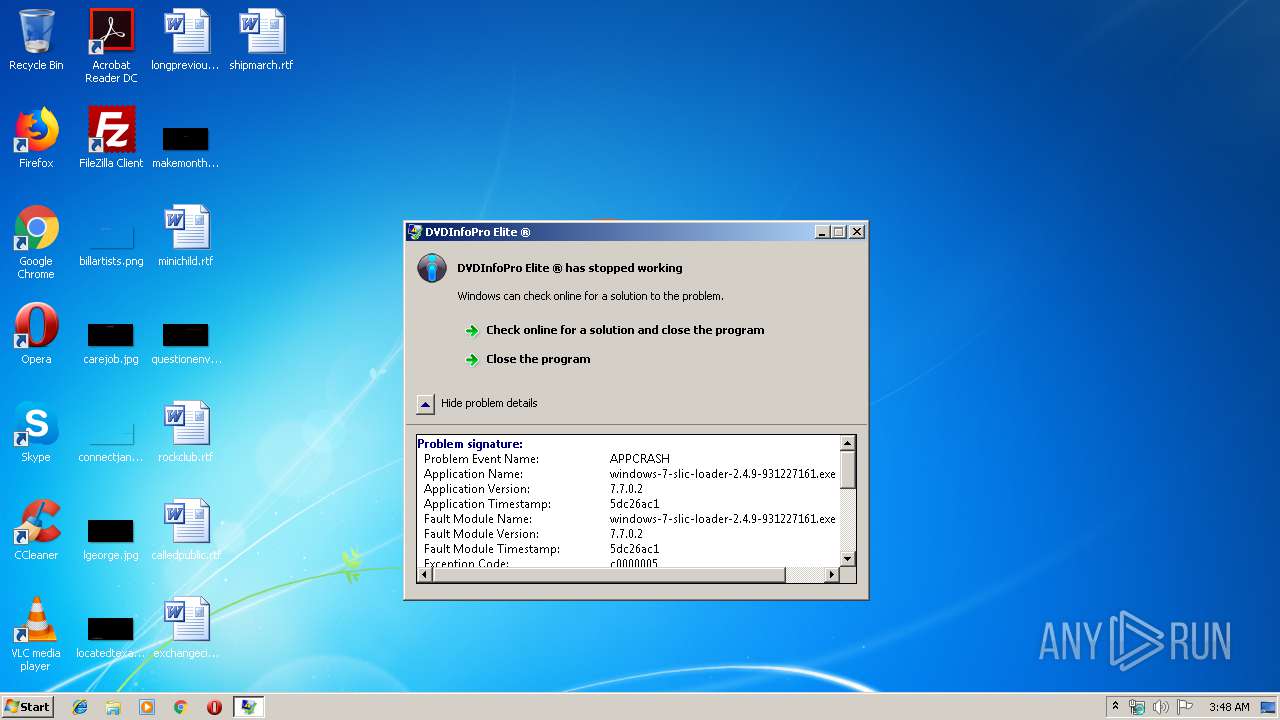The width and height of the screenshot is (1280, 720).
Task: Select Application Timestamp value 5dc26ac1
Action: click(x=634, y=504)
